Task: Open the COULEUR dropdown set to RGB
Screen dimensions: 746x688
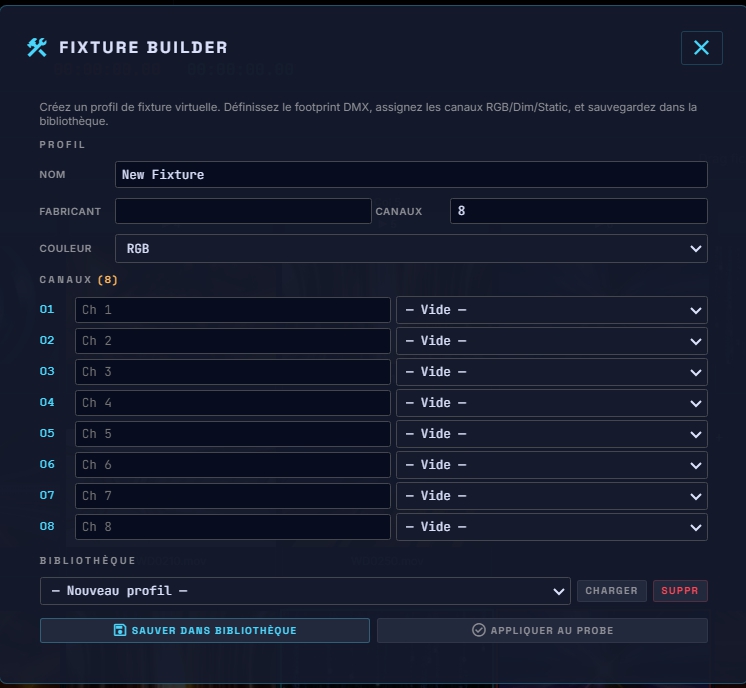Action: click(x=411, y=248)
